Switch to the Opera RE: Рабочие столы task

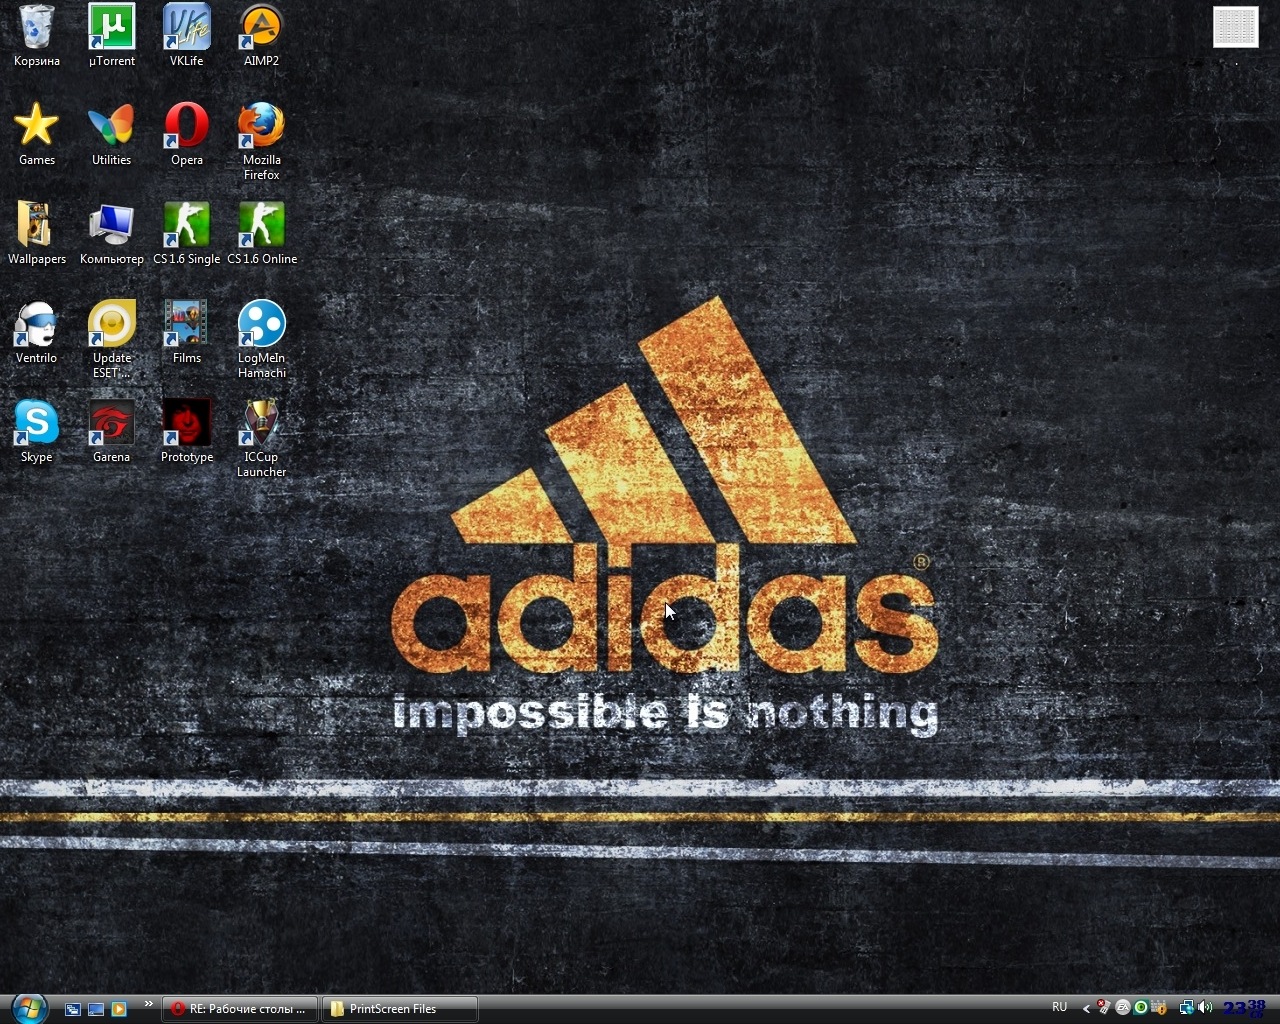[x=241, y=1009]
